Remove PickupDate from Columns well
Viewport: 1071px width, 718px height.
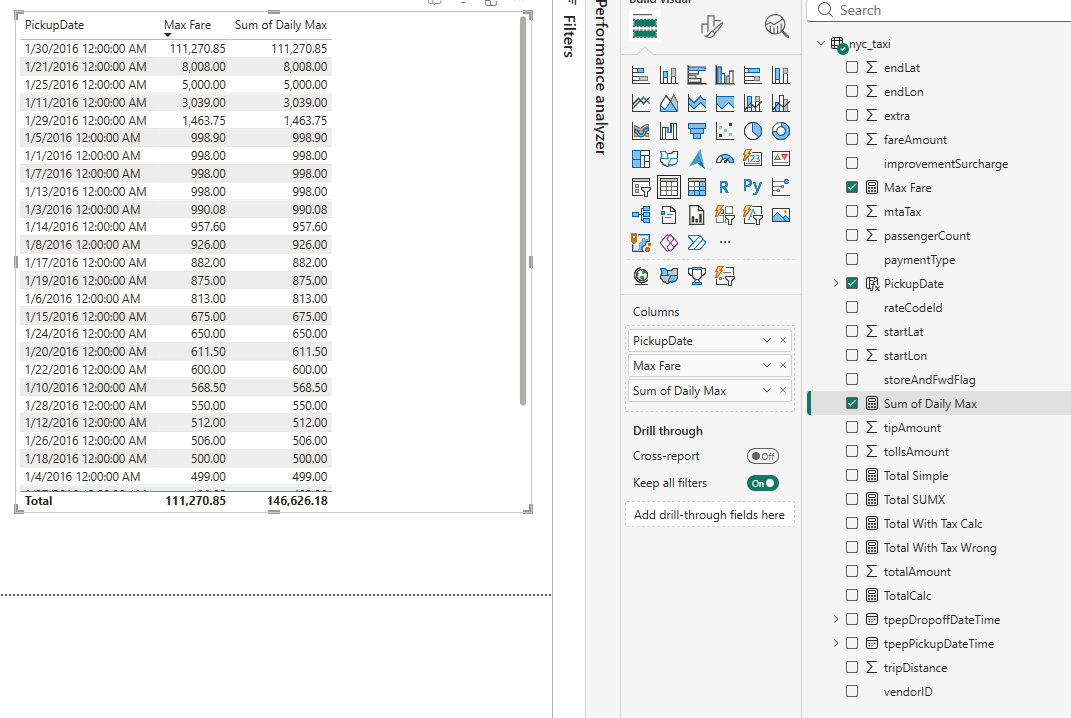tap(783, 340)
